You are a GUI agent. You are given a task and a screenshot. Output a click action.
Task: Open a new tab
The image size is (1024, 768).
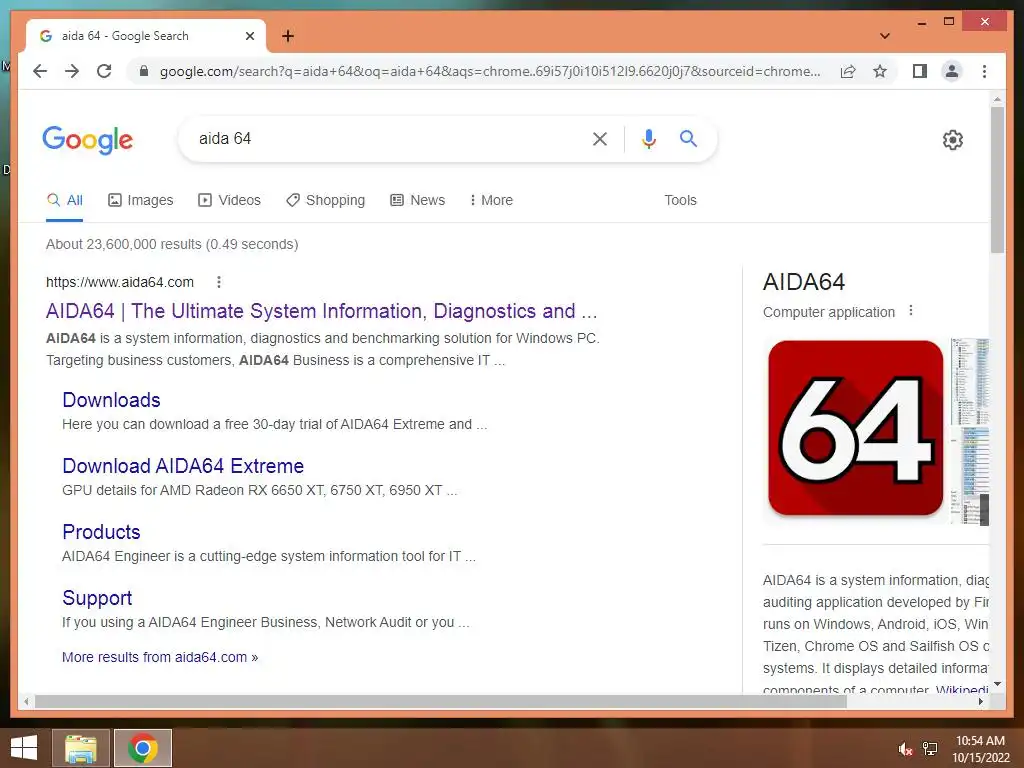288,36
